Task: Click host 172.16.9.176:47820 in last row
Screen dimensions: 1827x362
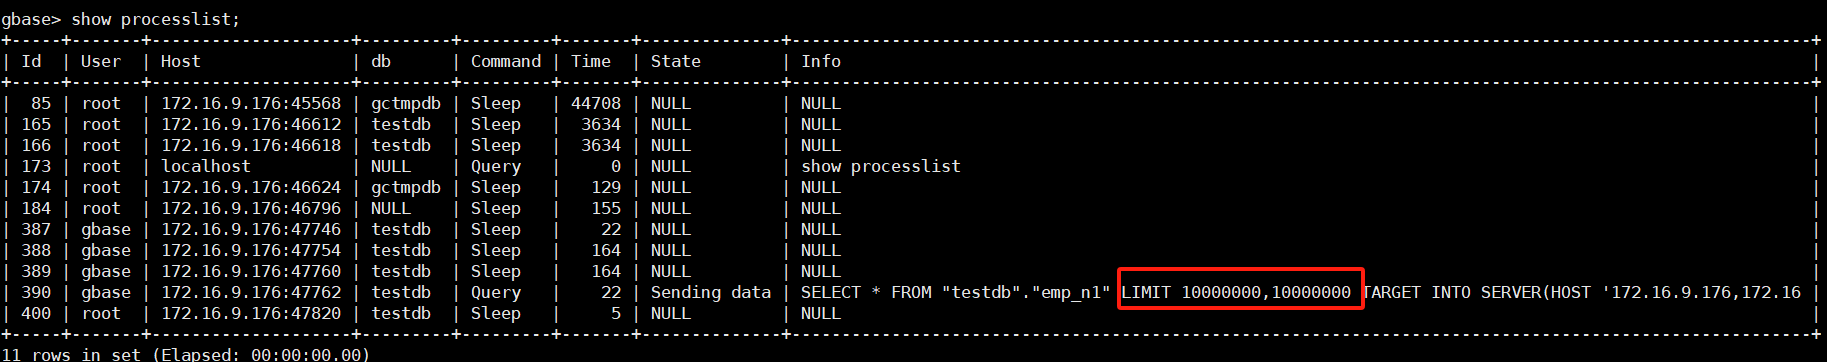Action: [251, 313]
